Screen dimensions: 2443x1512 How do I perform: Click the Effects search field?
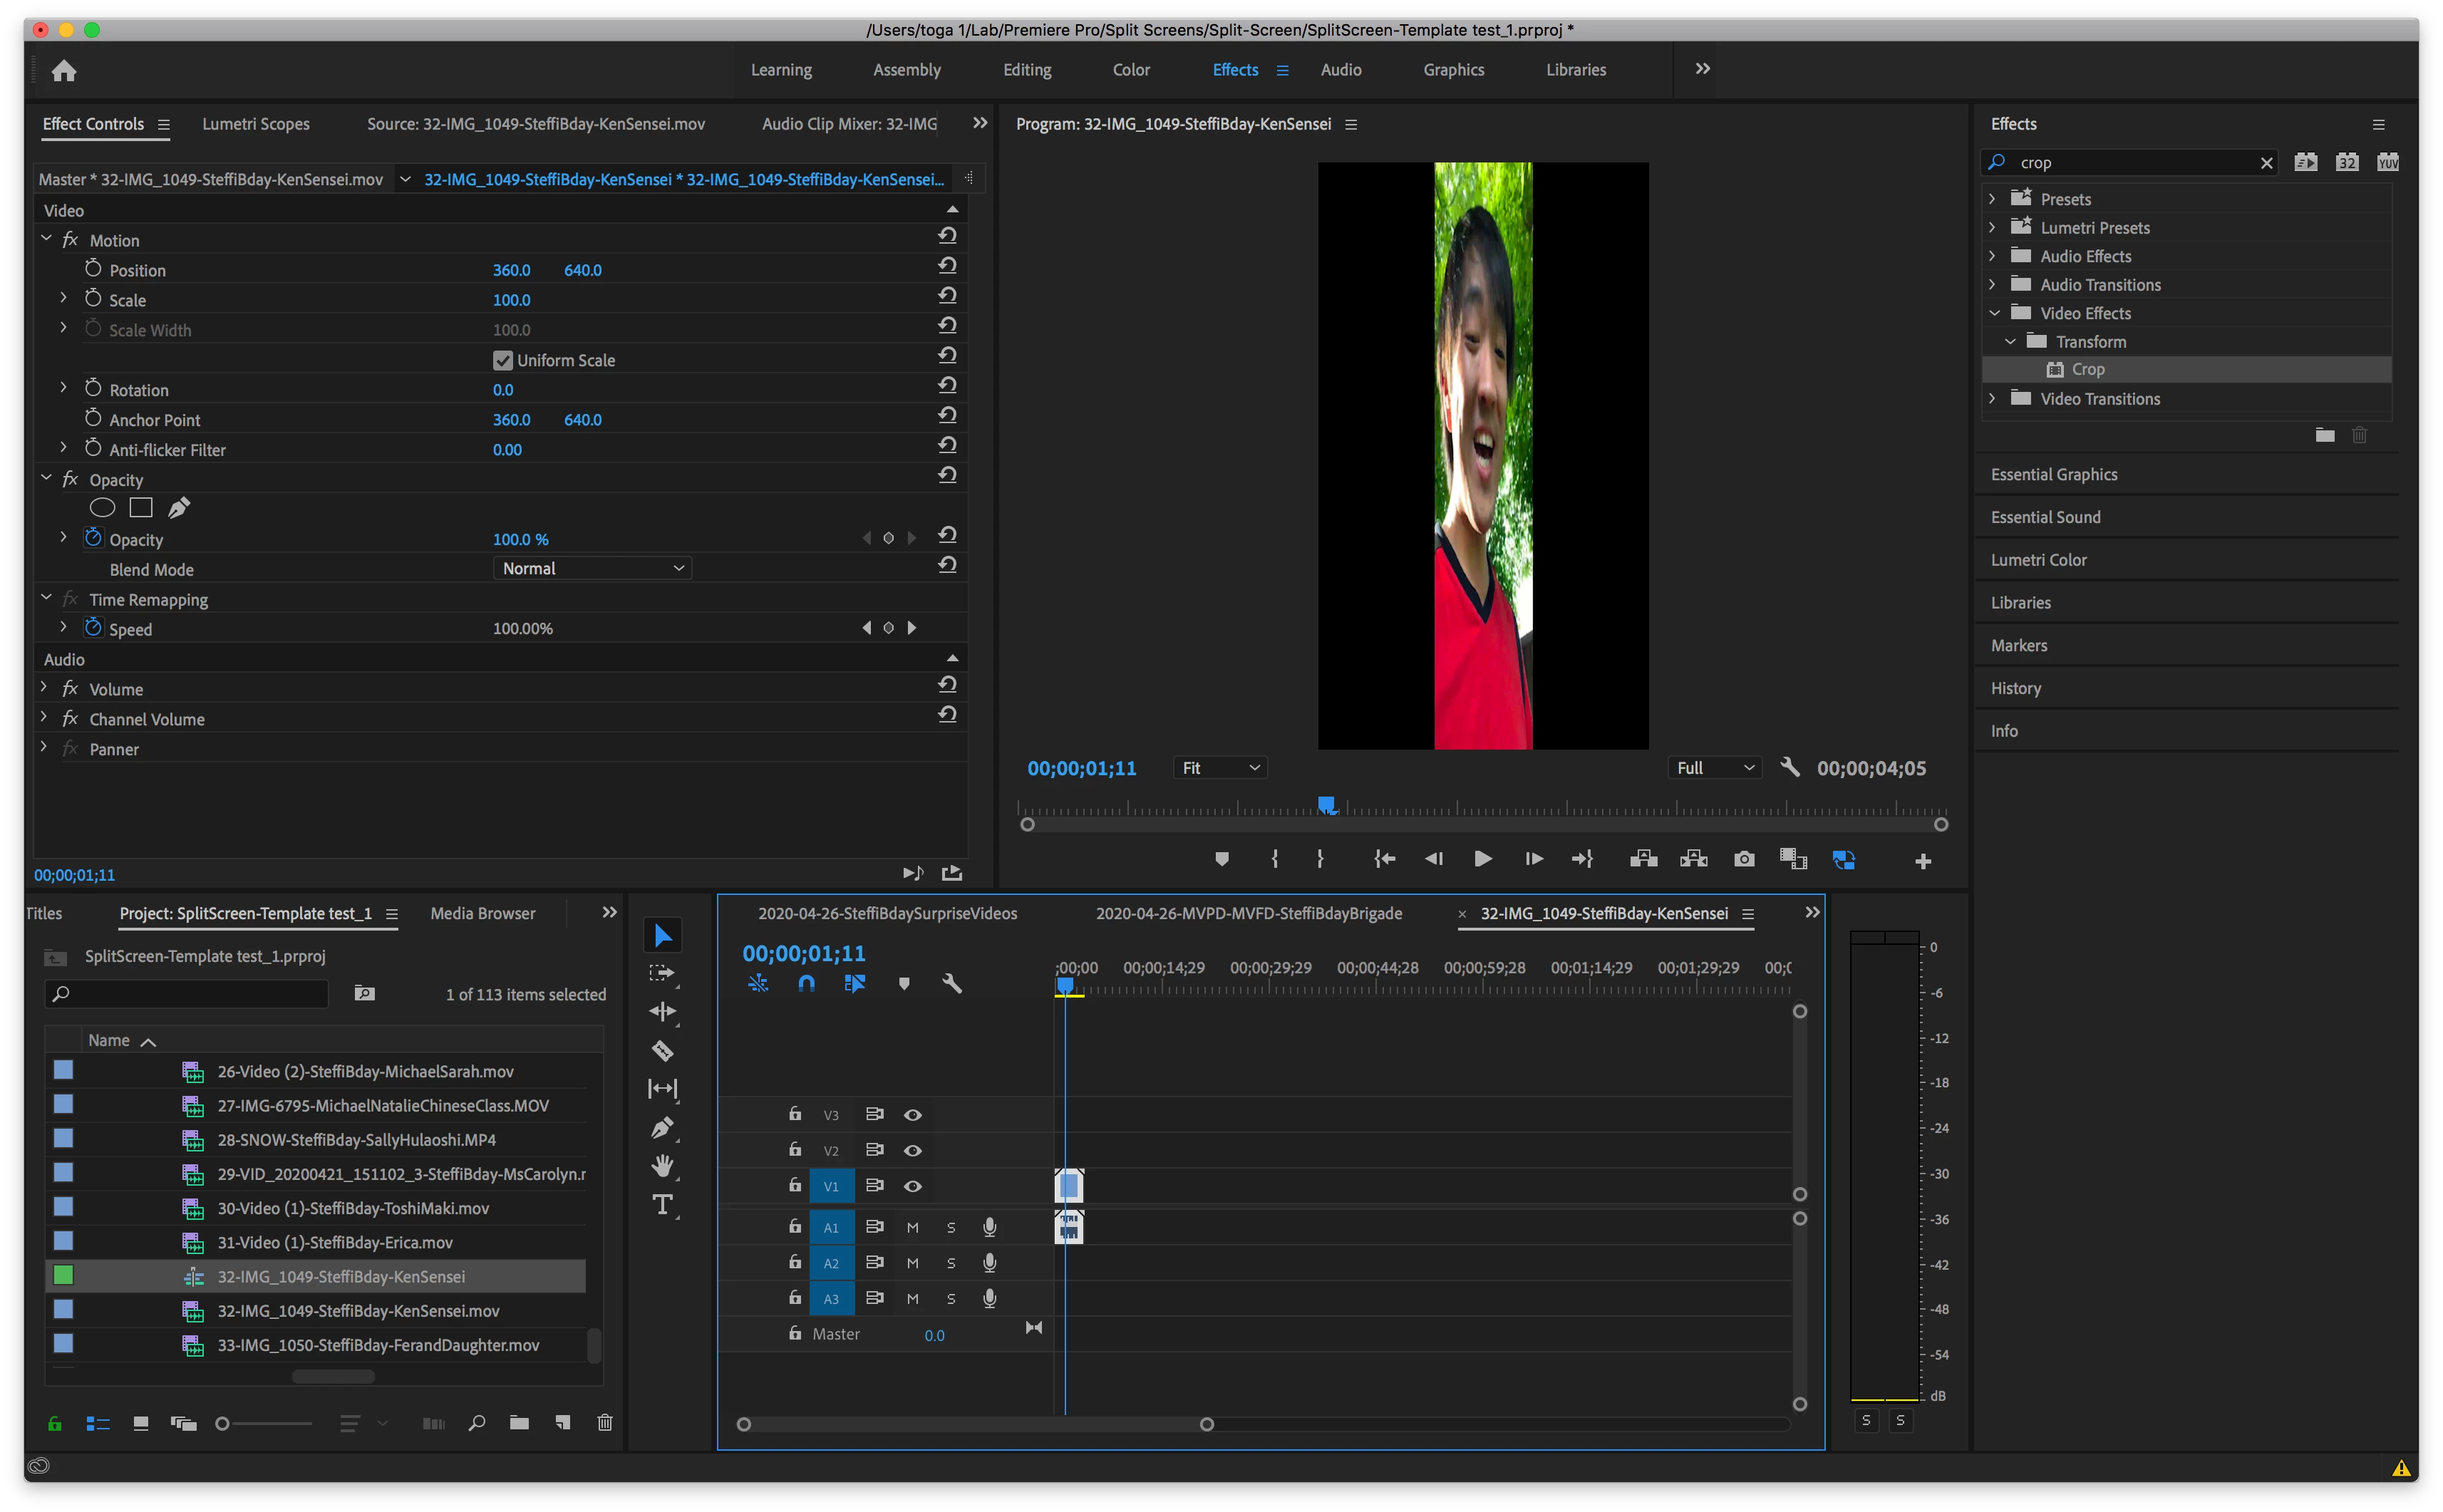[2130, 163]
